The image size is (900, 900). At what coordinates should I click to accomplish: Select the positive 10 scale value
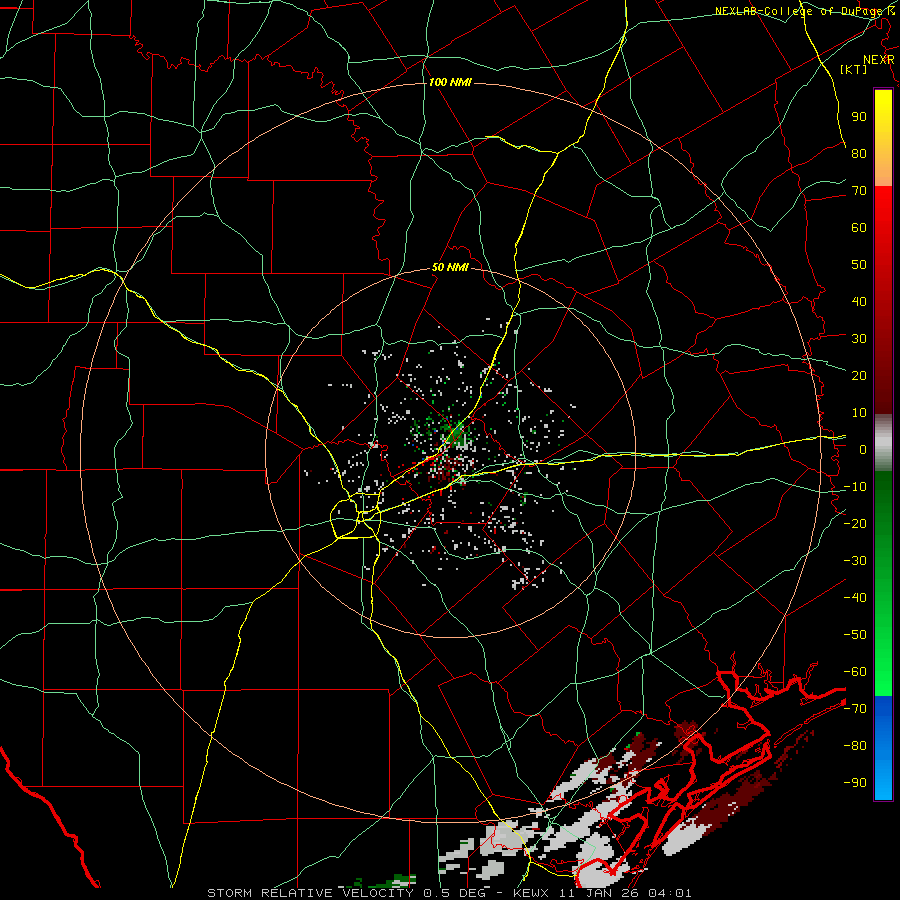pyautogui.click(x=859, y=413)
